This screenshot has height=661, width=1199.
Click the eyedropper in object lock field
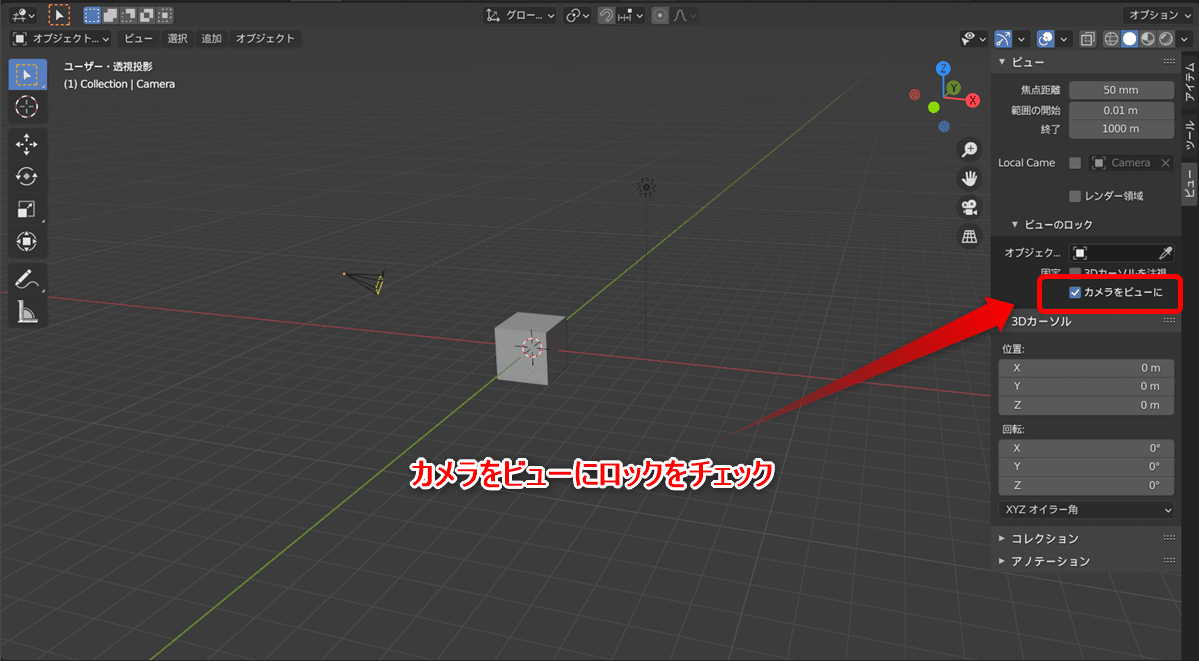1165,252
